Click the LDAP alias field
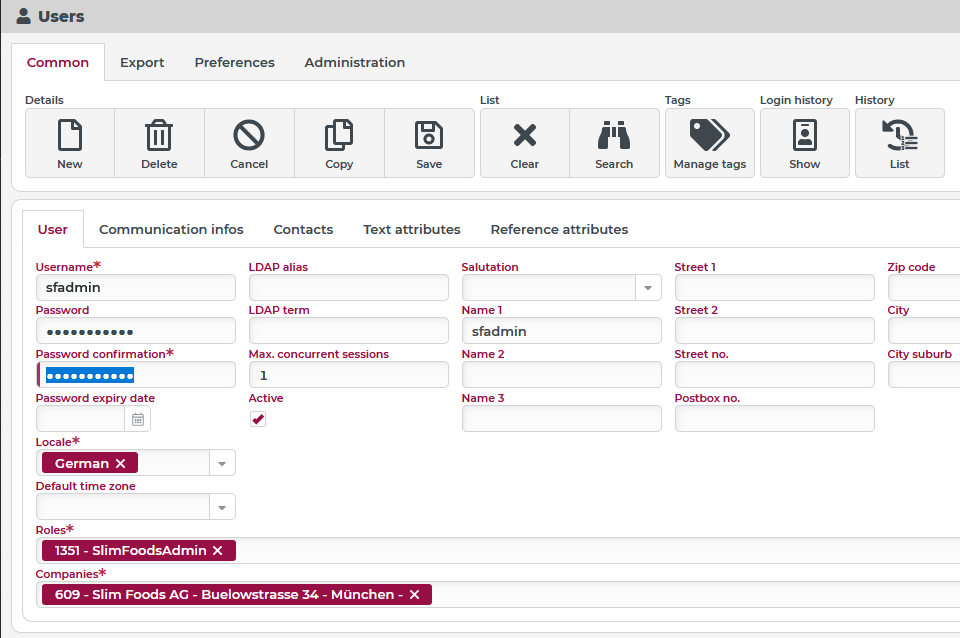The image size is (960, 638). point(348,288)
